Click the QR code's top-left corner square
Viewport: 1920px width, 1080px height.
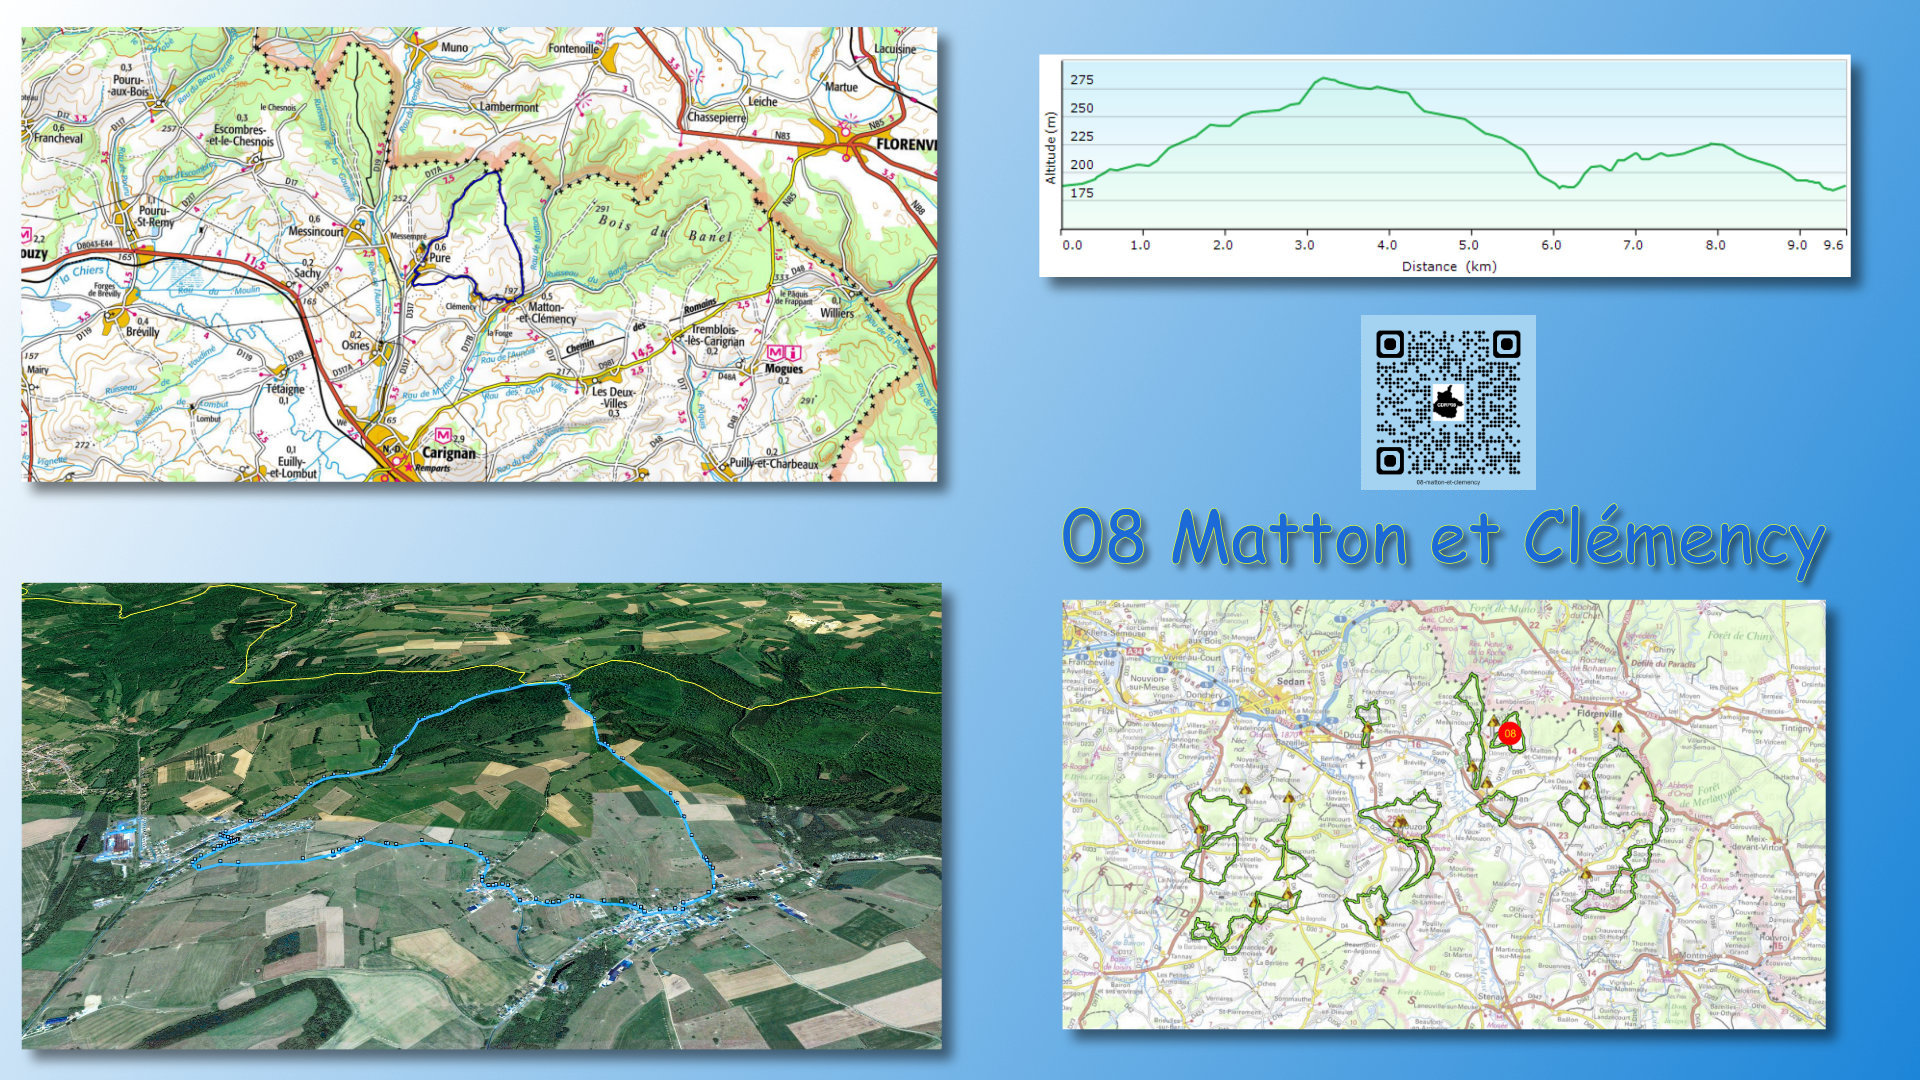1390,345
